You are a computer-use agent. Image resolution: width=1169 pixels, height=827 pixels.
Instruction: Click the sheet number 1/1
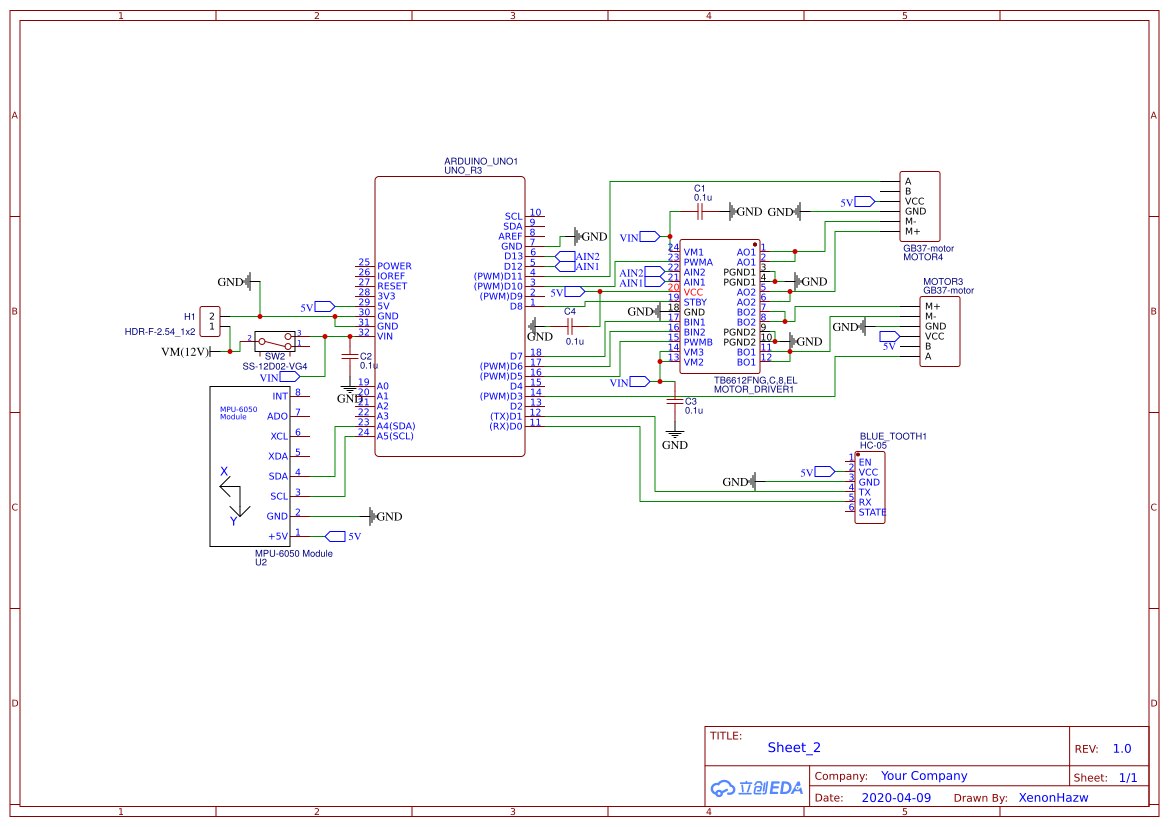coord(1128,778)
